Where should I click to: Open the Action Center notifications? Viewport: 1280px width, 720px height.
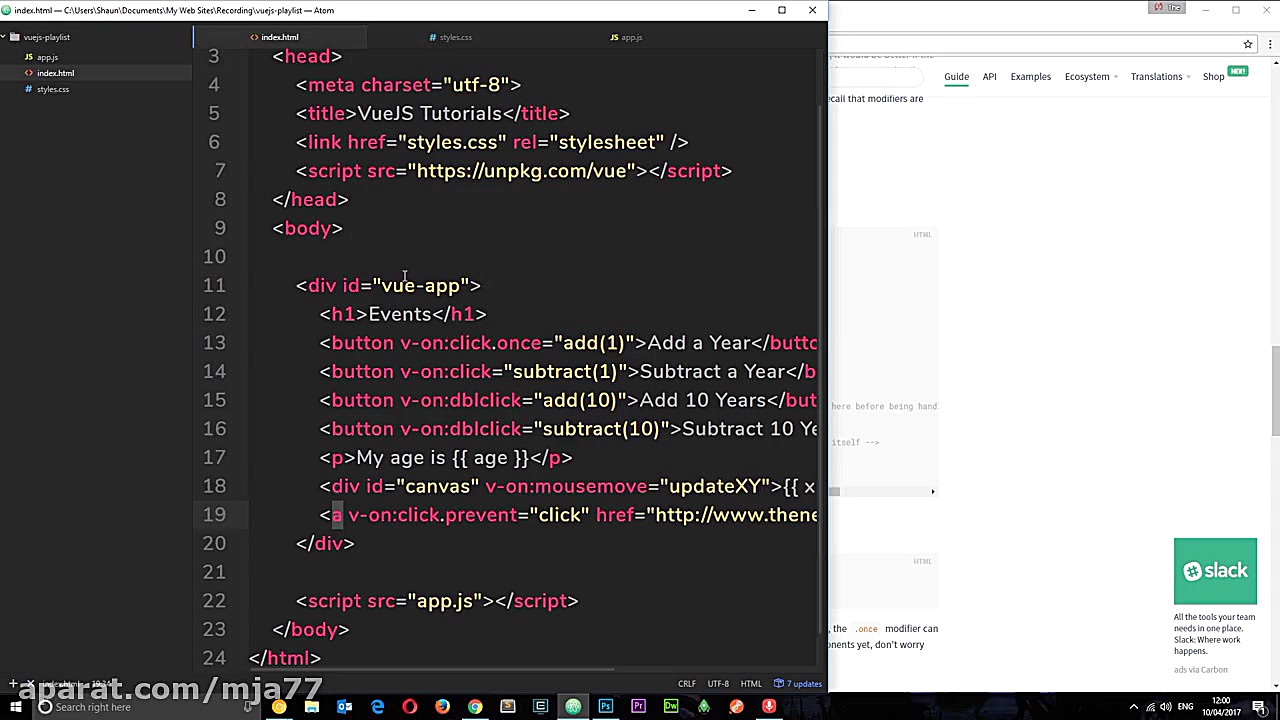pos(1259,707)
